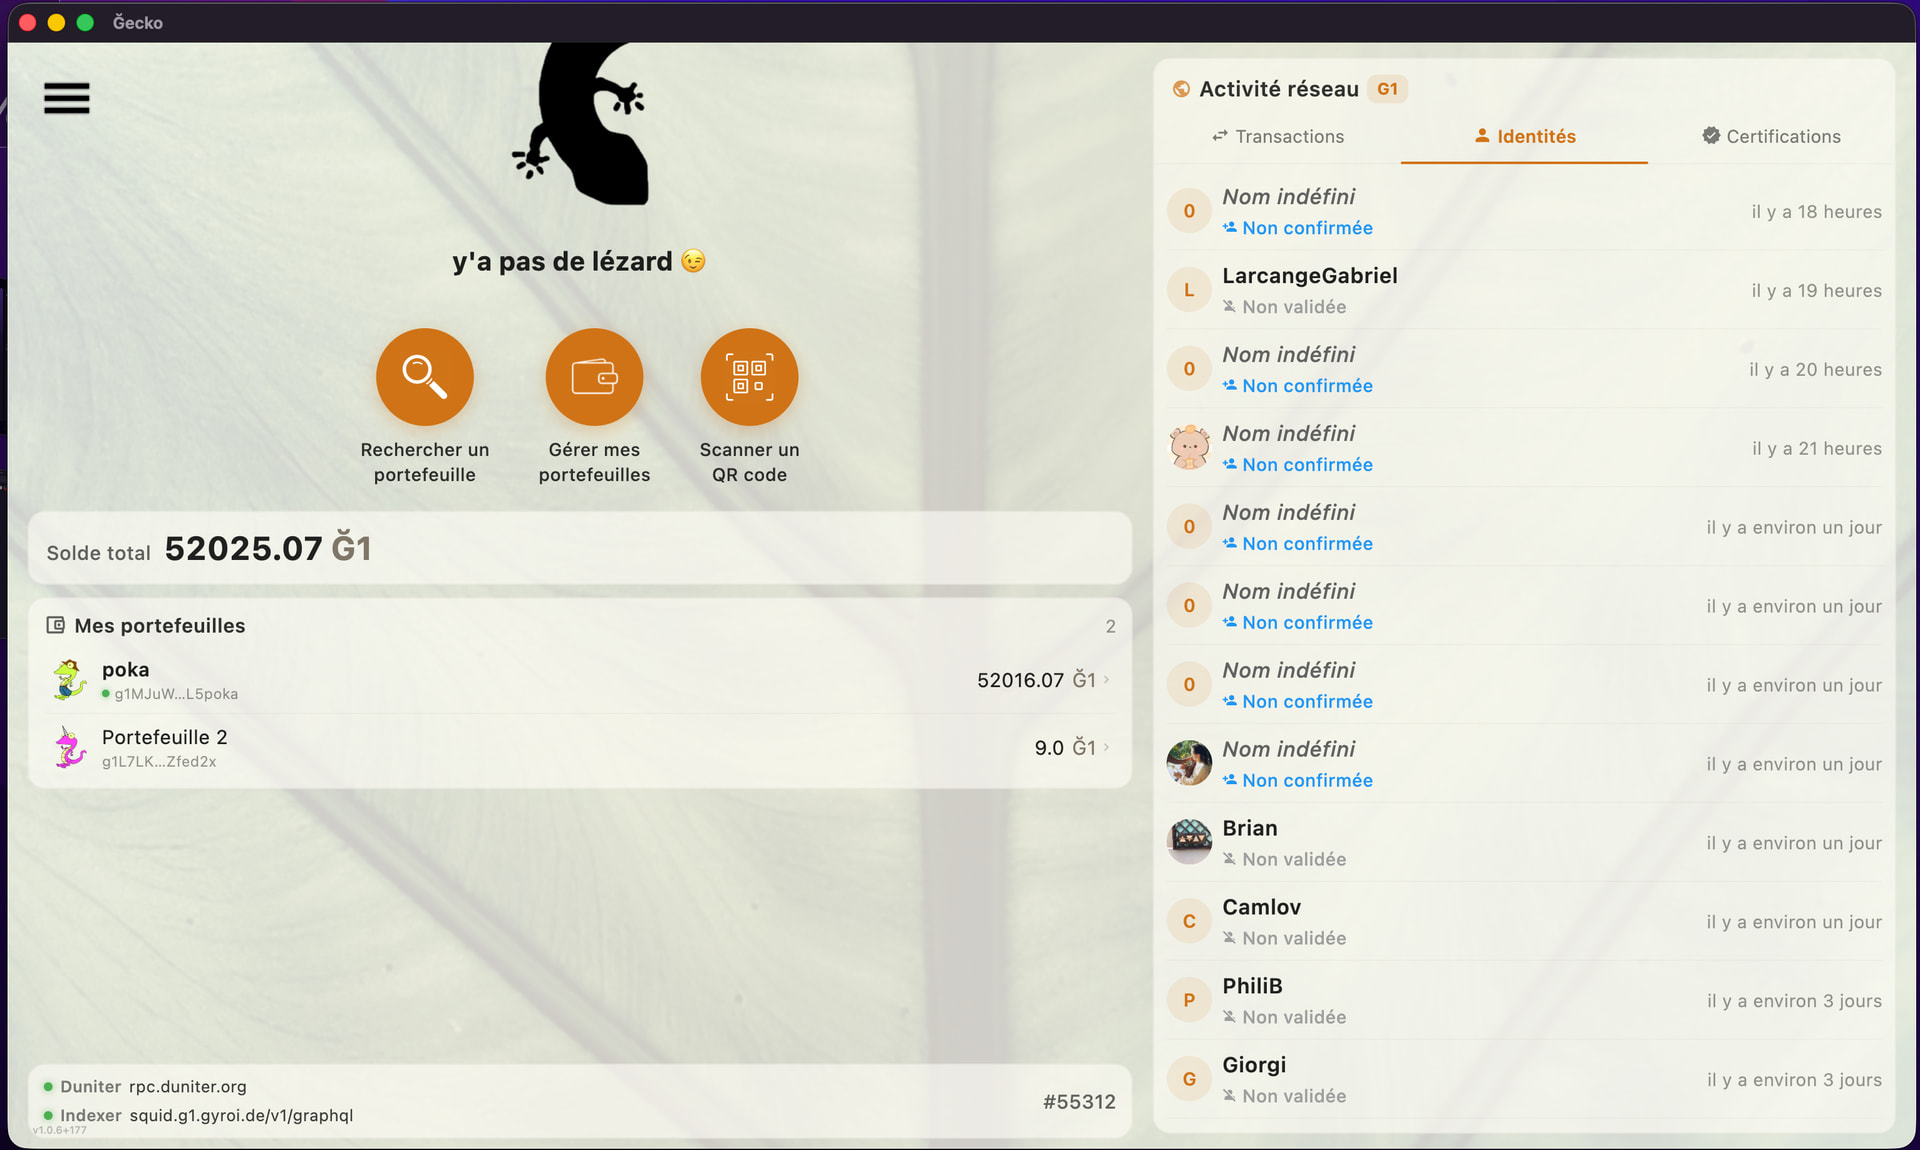Switch to the Certifications tab

1771,136
